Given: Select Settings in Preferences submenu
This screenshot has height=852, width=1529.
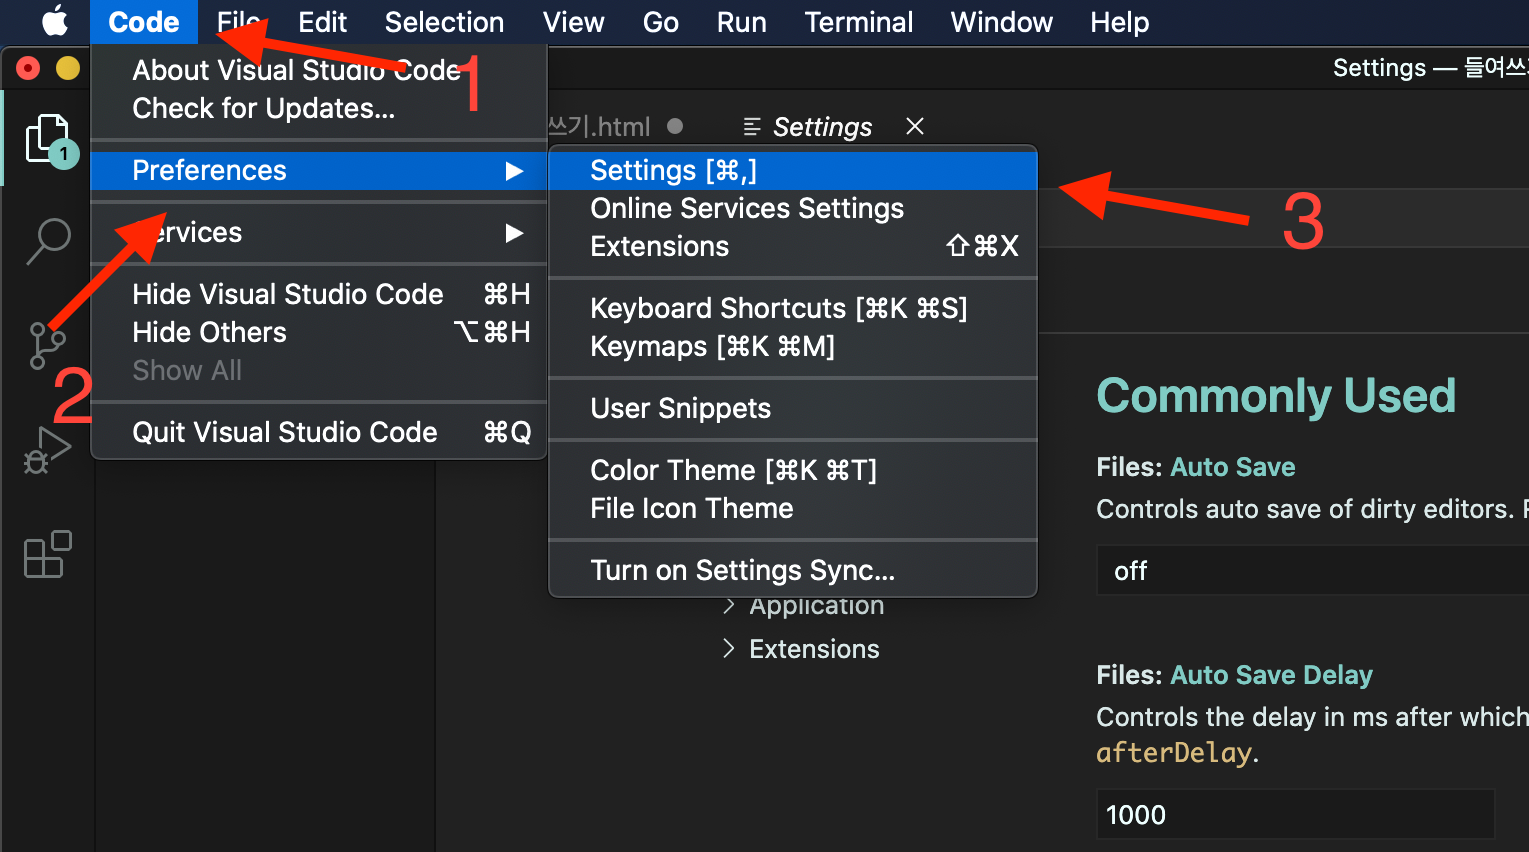Looking at the screenshot, I should tap(793, 170).
